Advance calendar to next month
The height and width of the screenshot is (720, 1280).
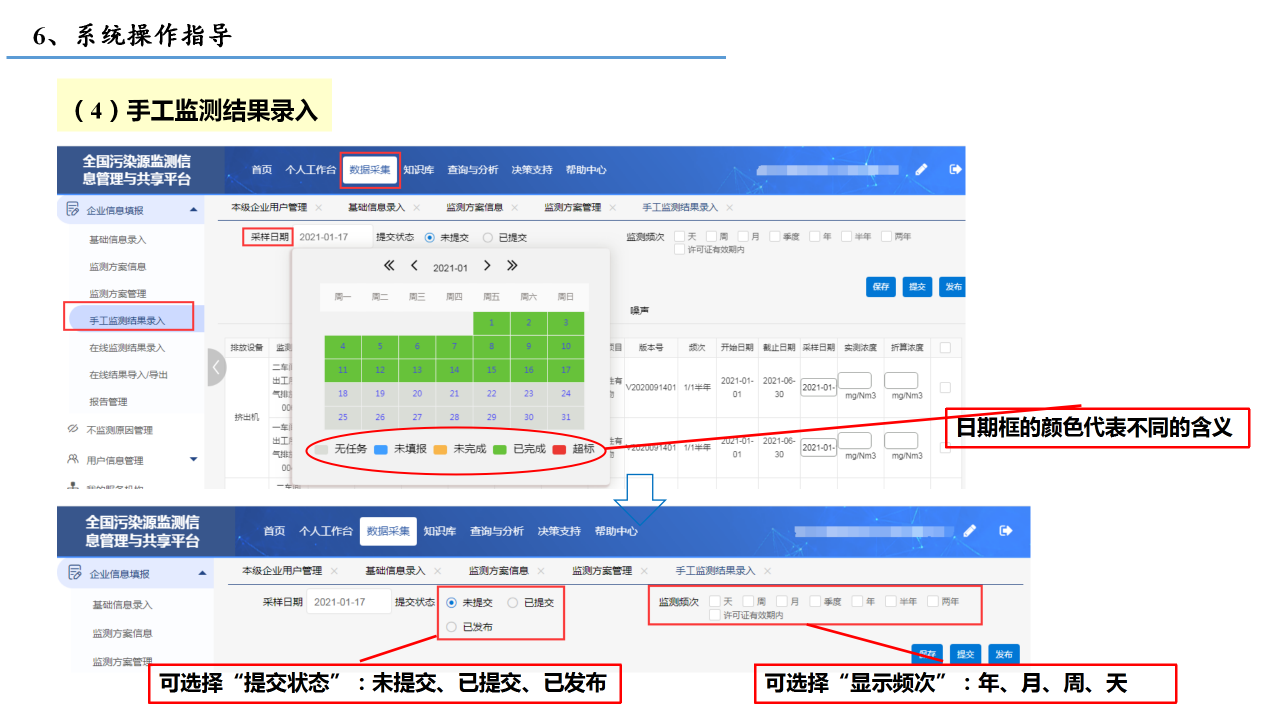(x=487, y=266)
